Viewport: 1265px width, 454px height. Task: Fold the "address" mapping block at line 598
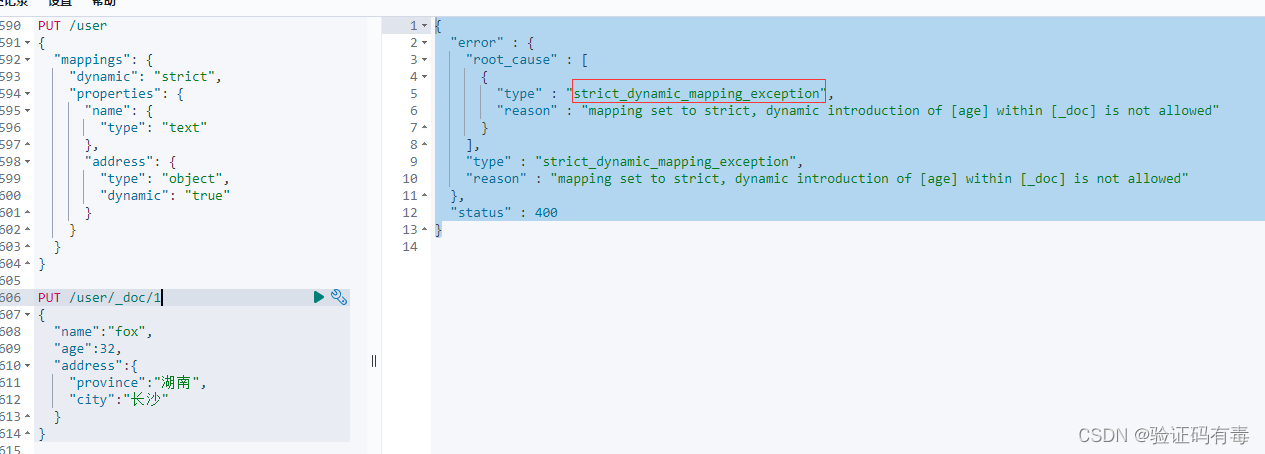pos(27,162)
